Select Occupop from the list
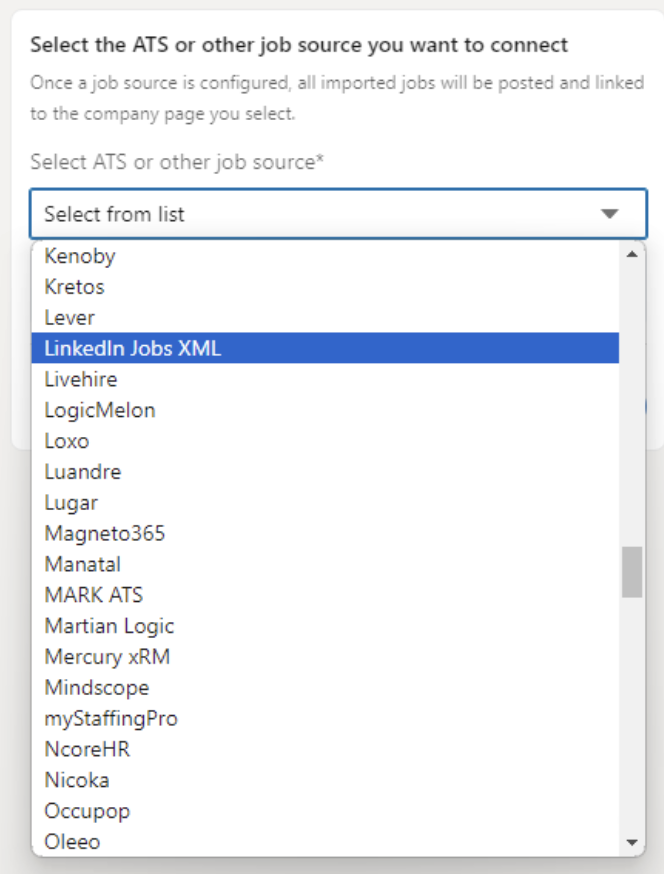Screen dimensions: 664x874 [88, 811]
